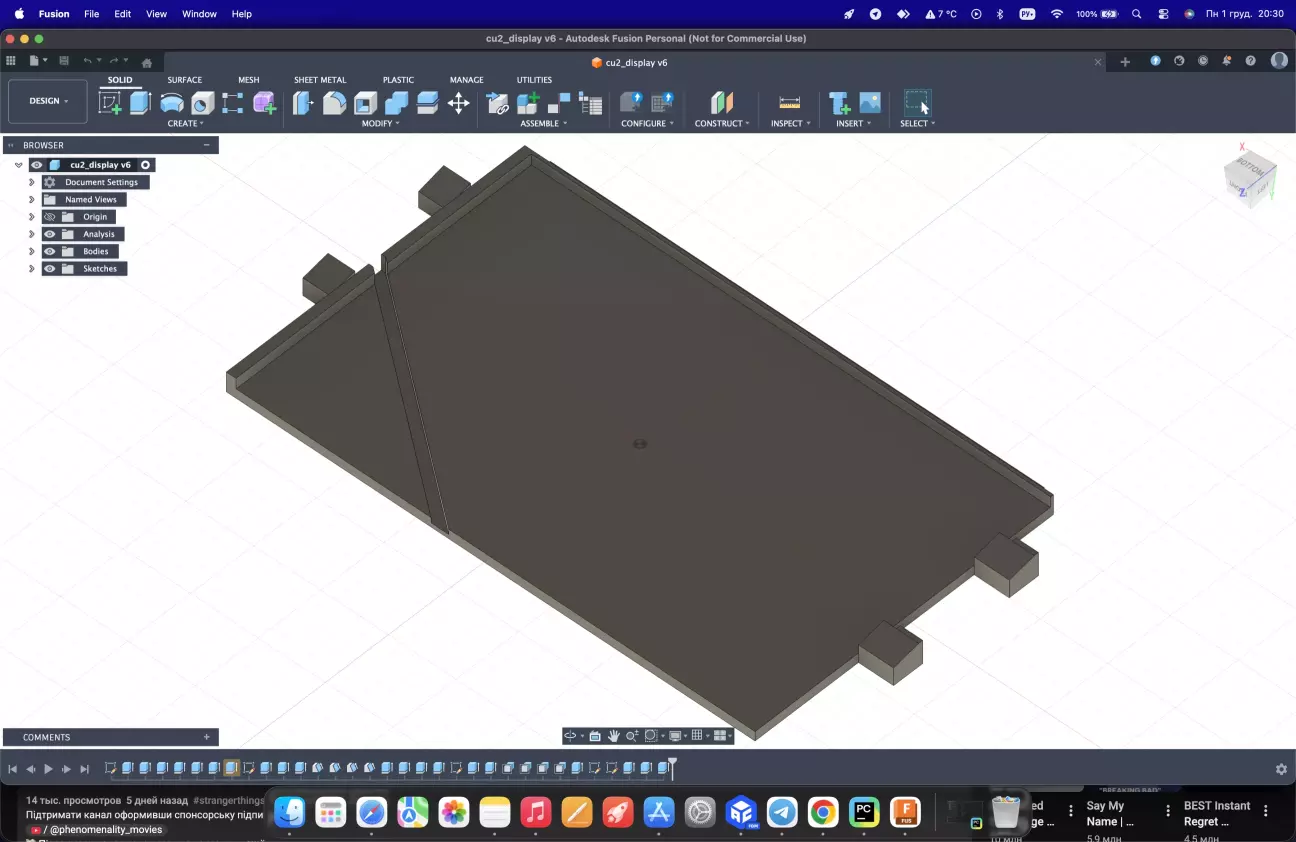Click the Extrude tool icon
The image size is (1296, 842).
(x=140, y=103)
